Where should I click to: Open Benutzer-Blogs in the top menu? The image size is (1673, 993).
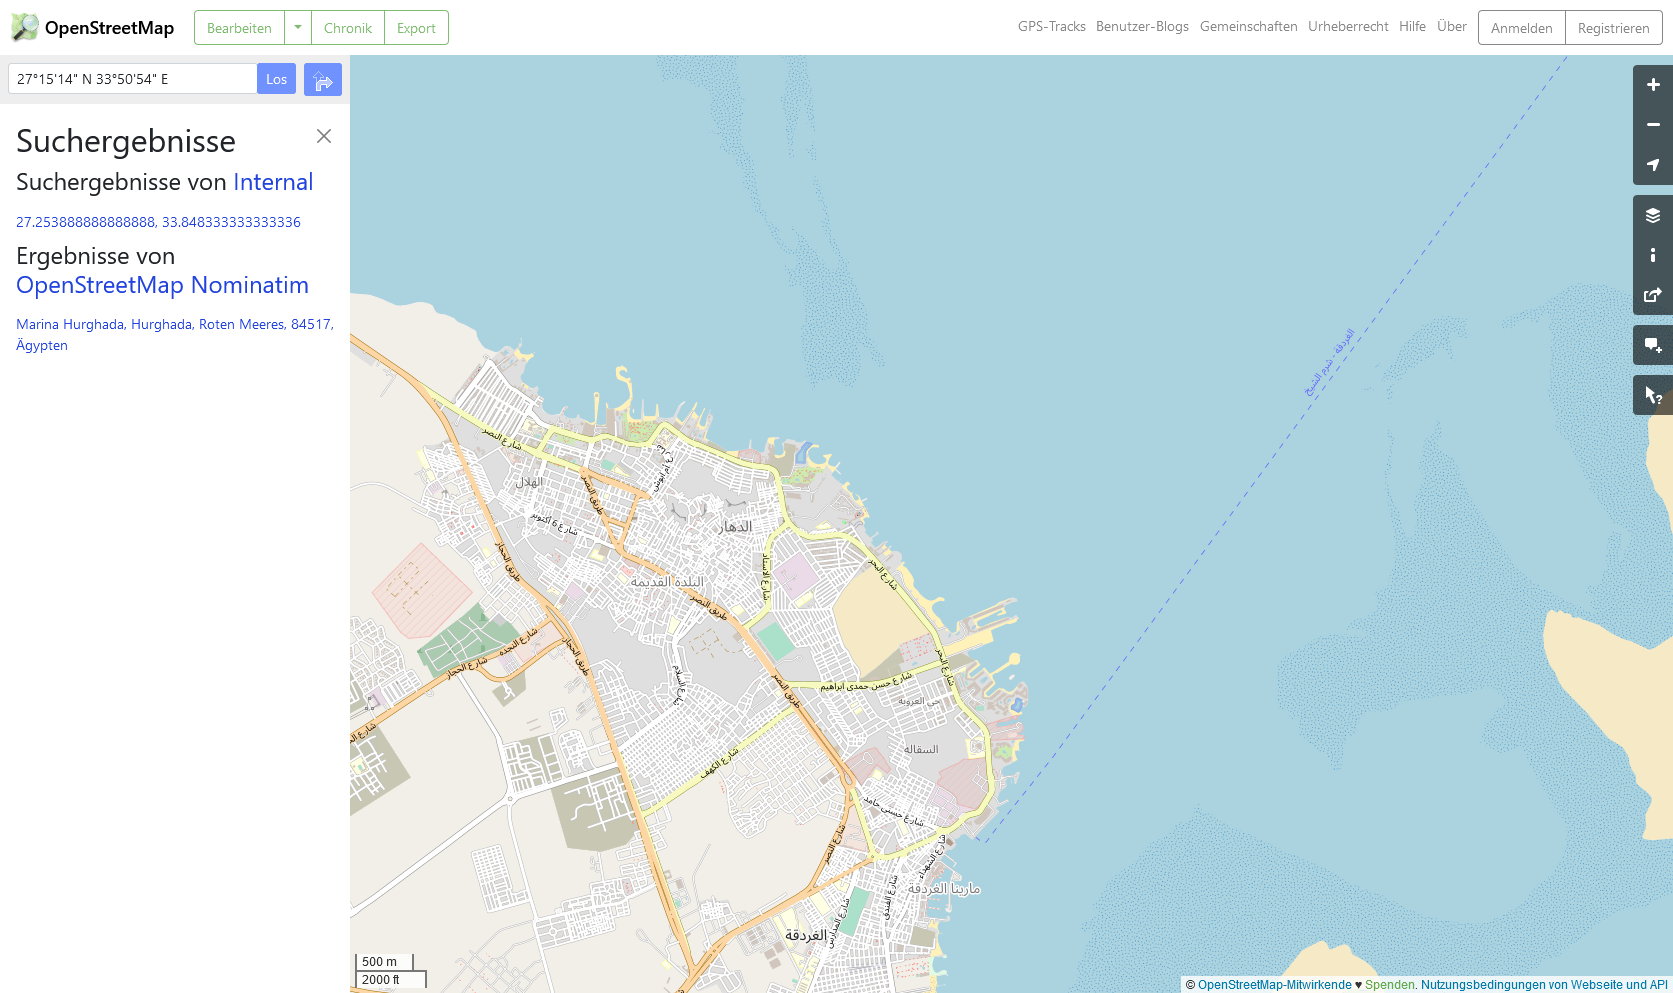click(x=1142, y=27)
